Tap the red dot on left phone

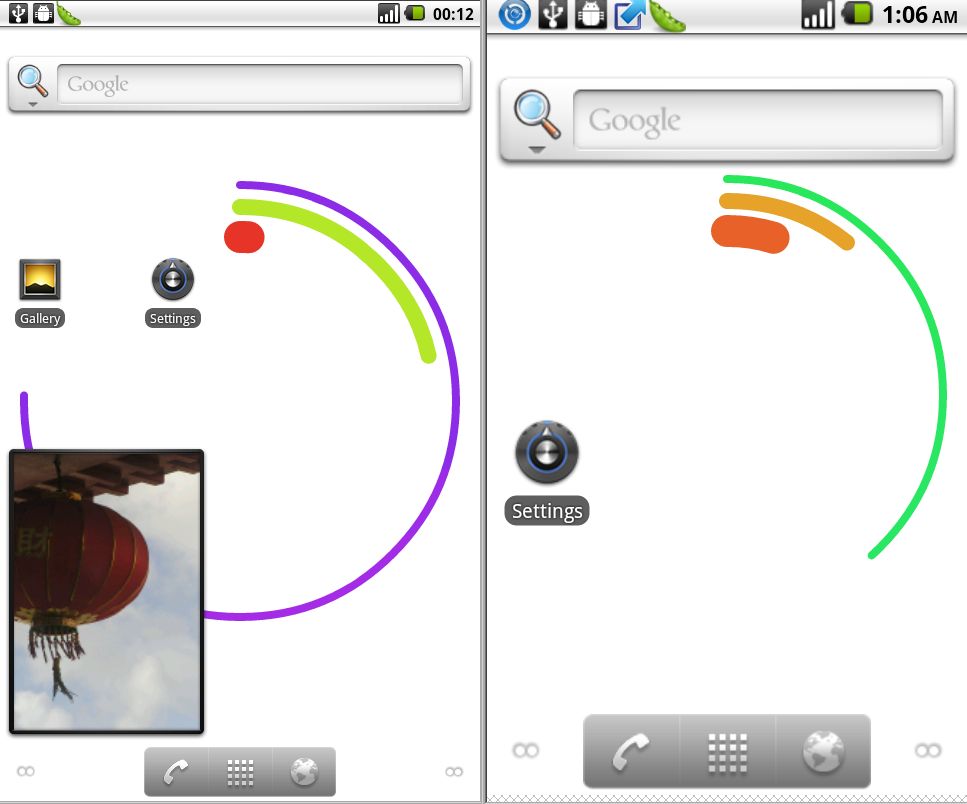244,237
